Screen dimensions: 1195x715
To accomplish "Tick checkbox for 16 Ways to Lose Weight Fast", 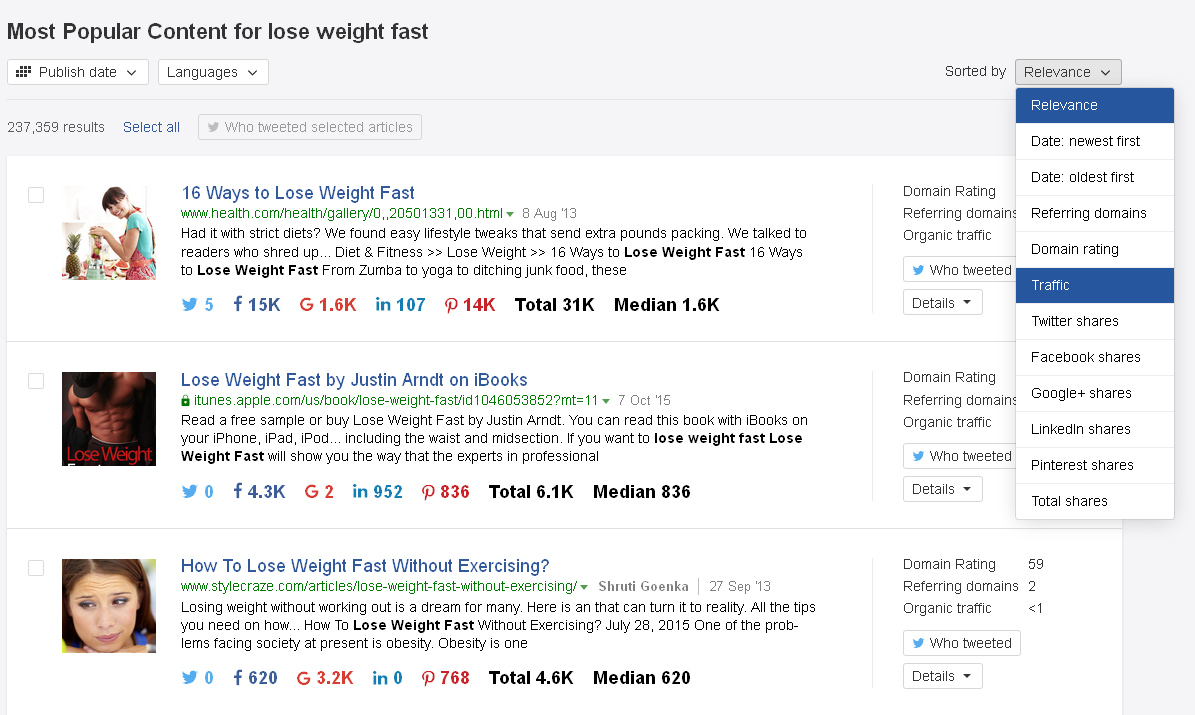I will [36, 195].
